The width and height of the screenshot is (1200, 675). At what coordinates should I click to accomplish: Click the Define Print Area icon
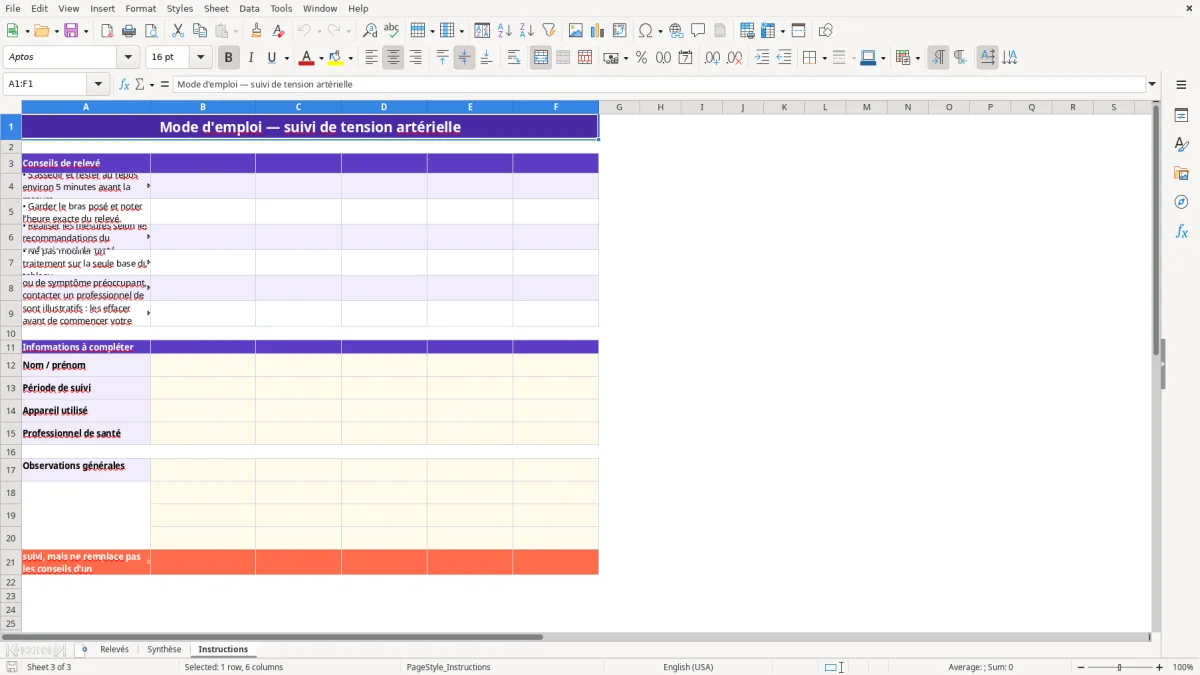[x=746, y=31]
